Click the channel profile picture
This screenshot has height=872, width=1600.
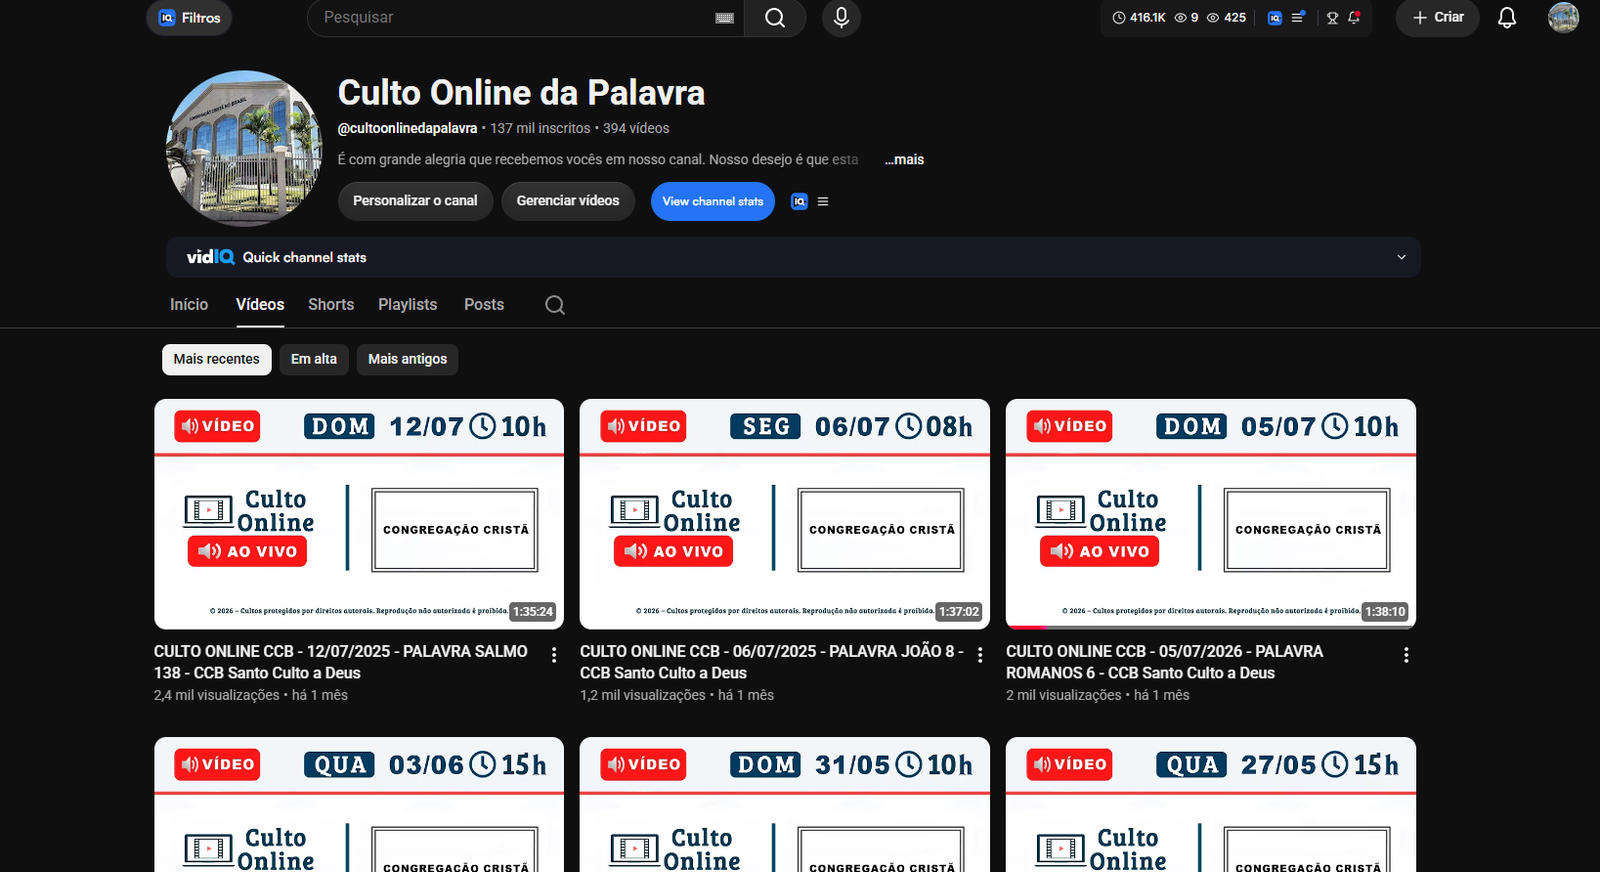244,148
